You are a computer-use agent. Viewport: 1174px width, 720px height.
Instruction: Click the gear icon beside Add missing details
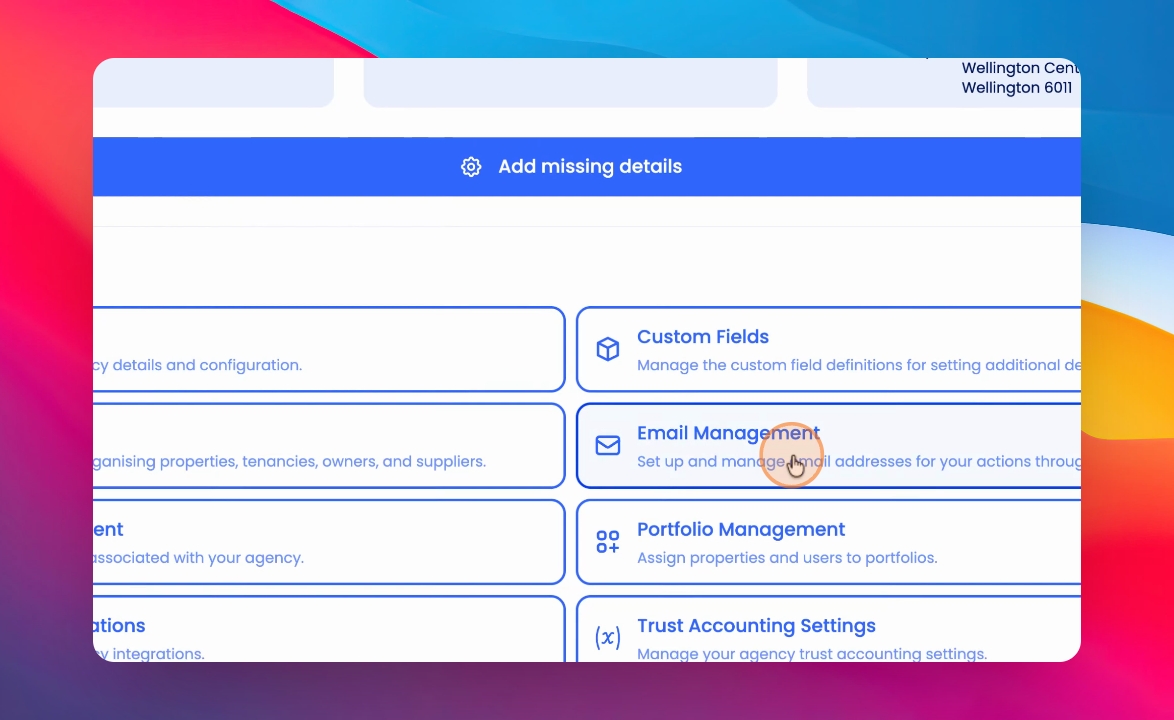(x=471, y=167)
